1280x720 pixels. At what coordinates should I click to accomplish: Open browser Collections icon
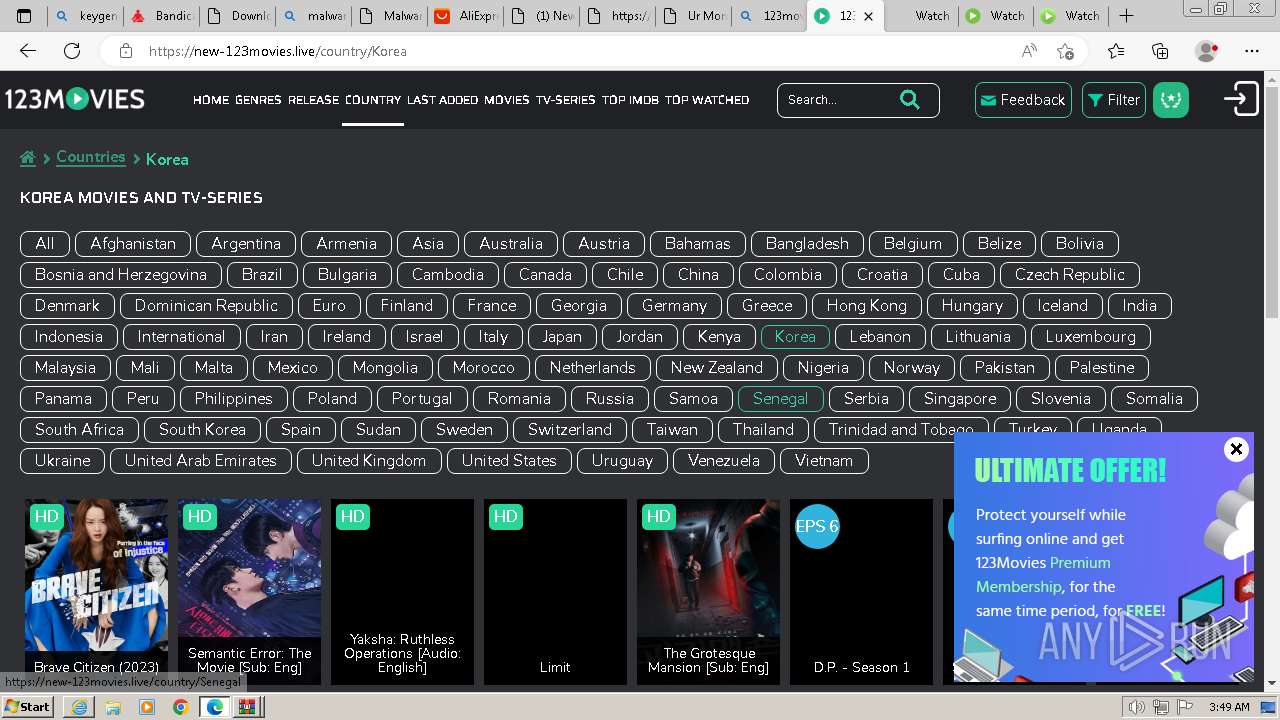tap(1160, 51)
